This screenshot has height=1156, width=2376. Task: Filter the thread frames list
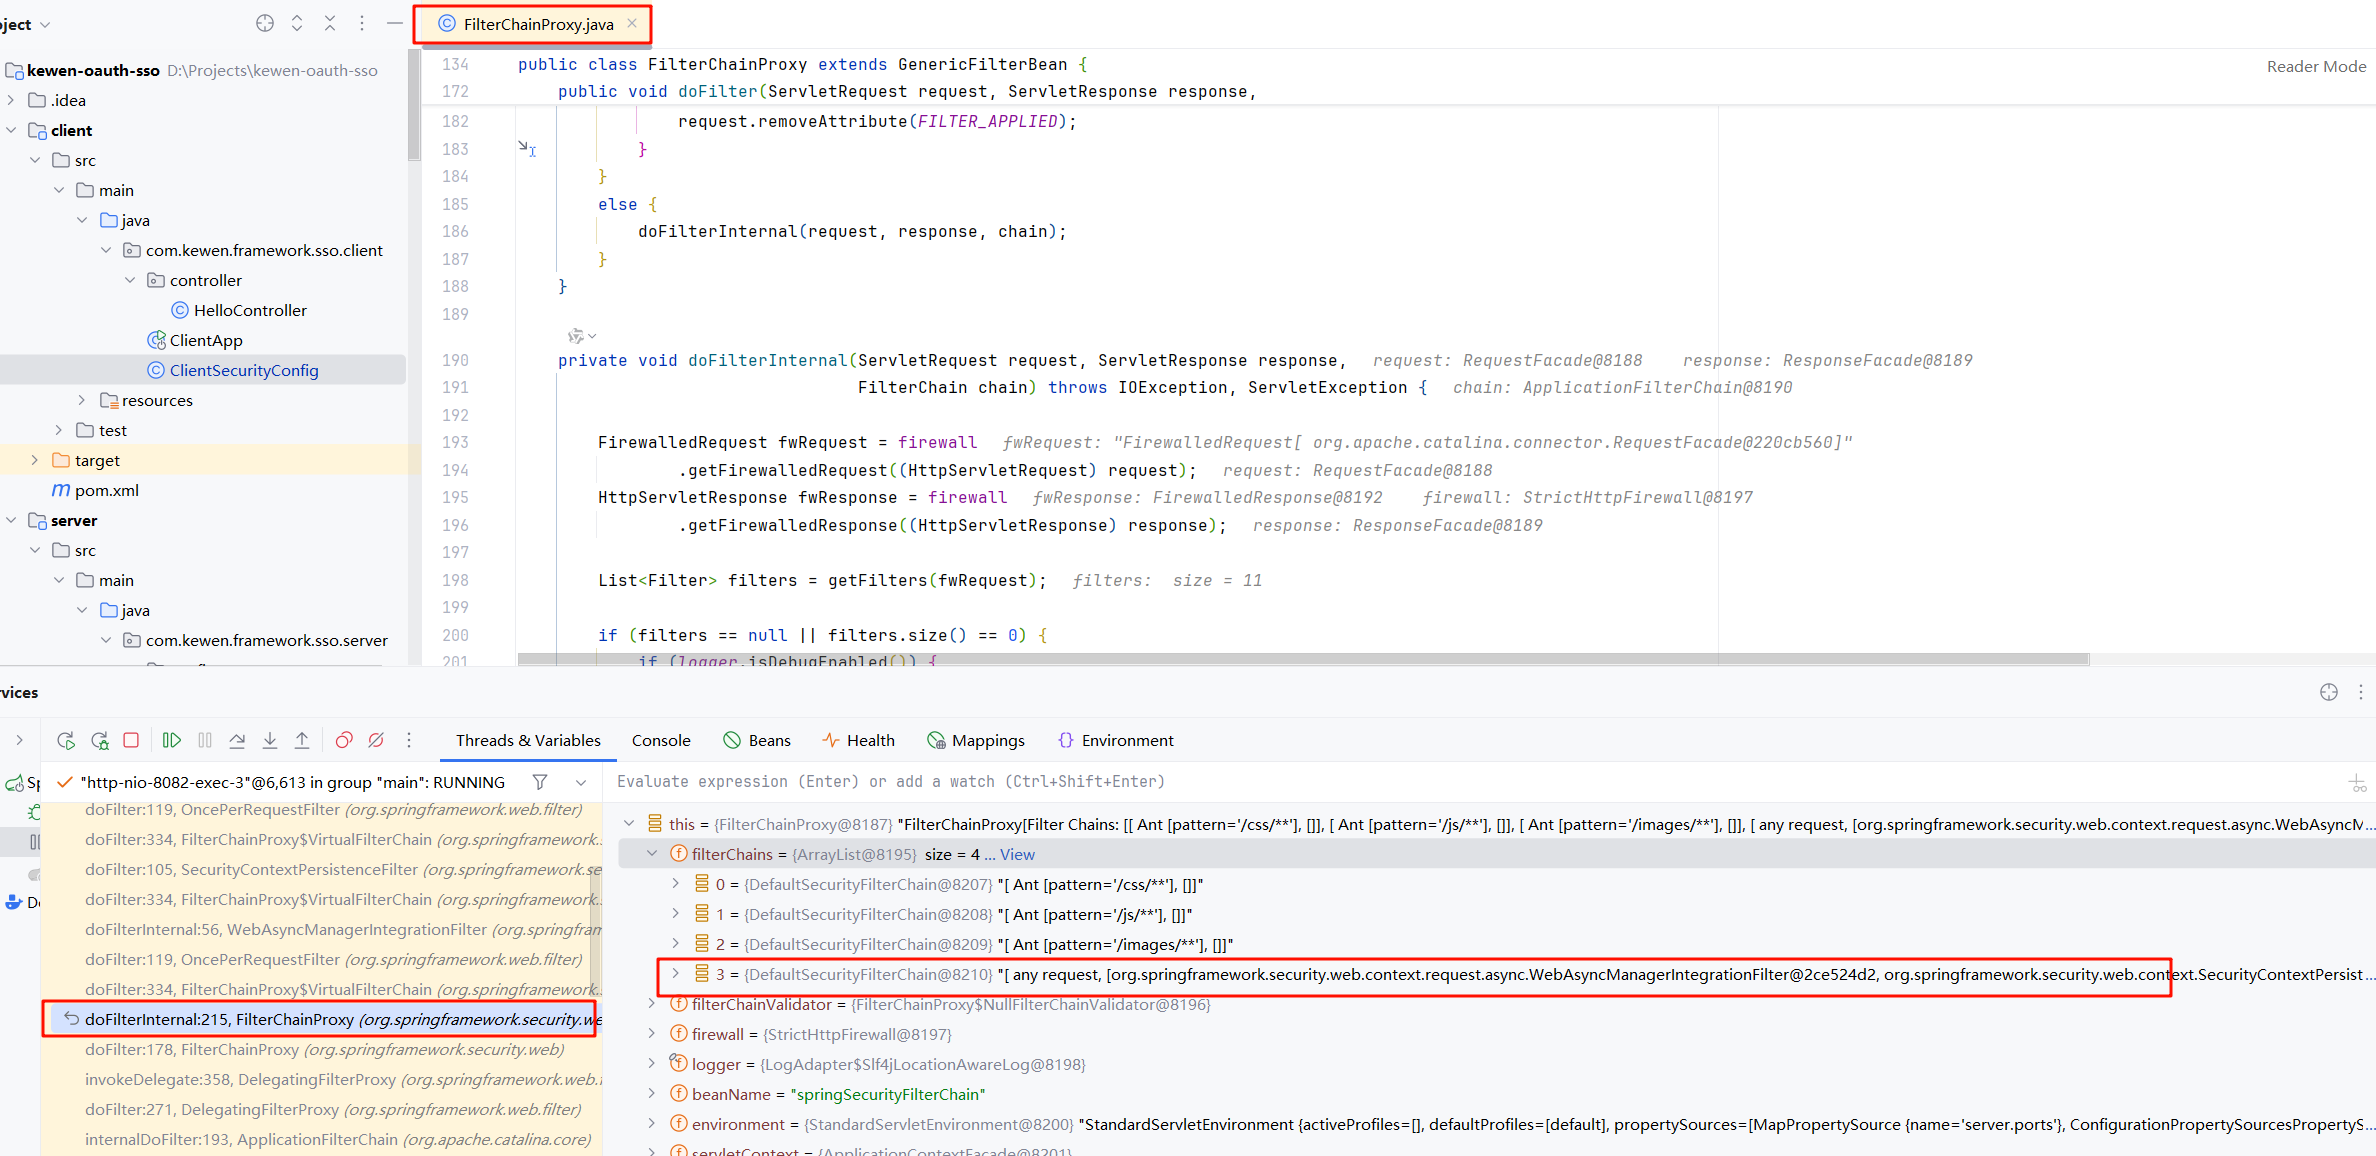point(540,782)
